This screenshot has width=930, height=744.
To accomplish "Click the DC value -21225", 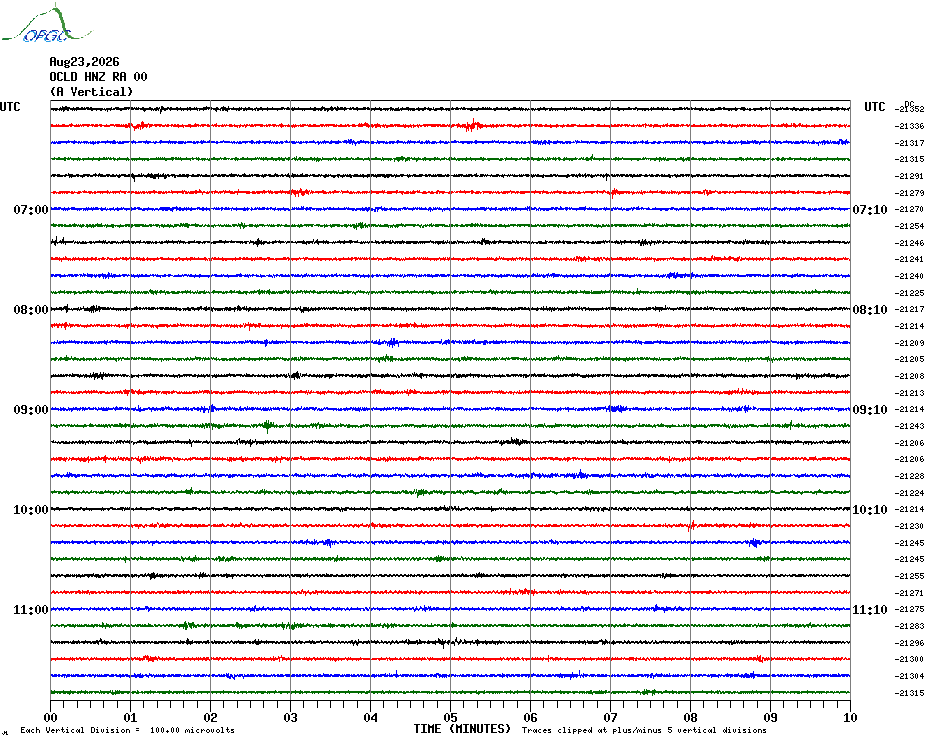I will click(x=909, y=293).
